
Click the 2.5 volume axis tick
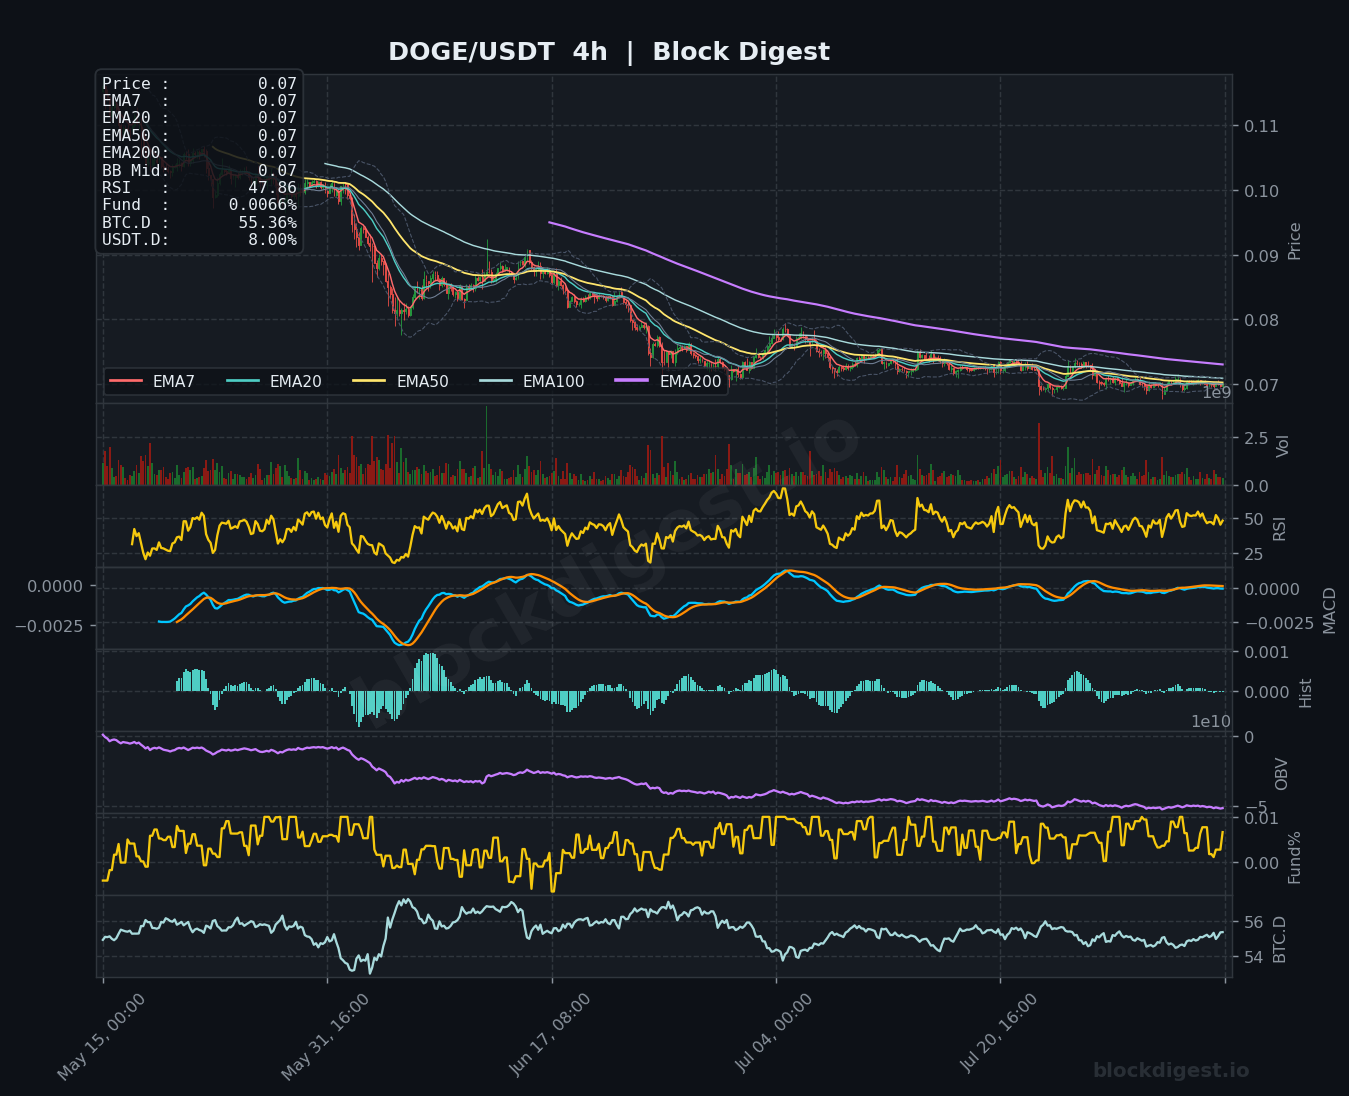click(1256, 438)
